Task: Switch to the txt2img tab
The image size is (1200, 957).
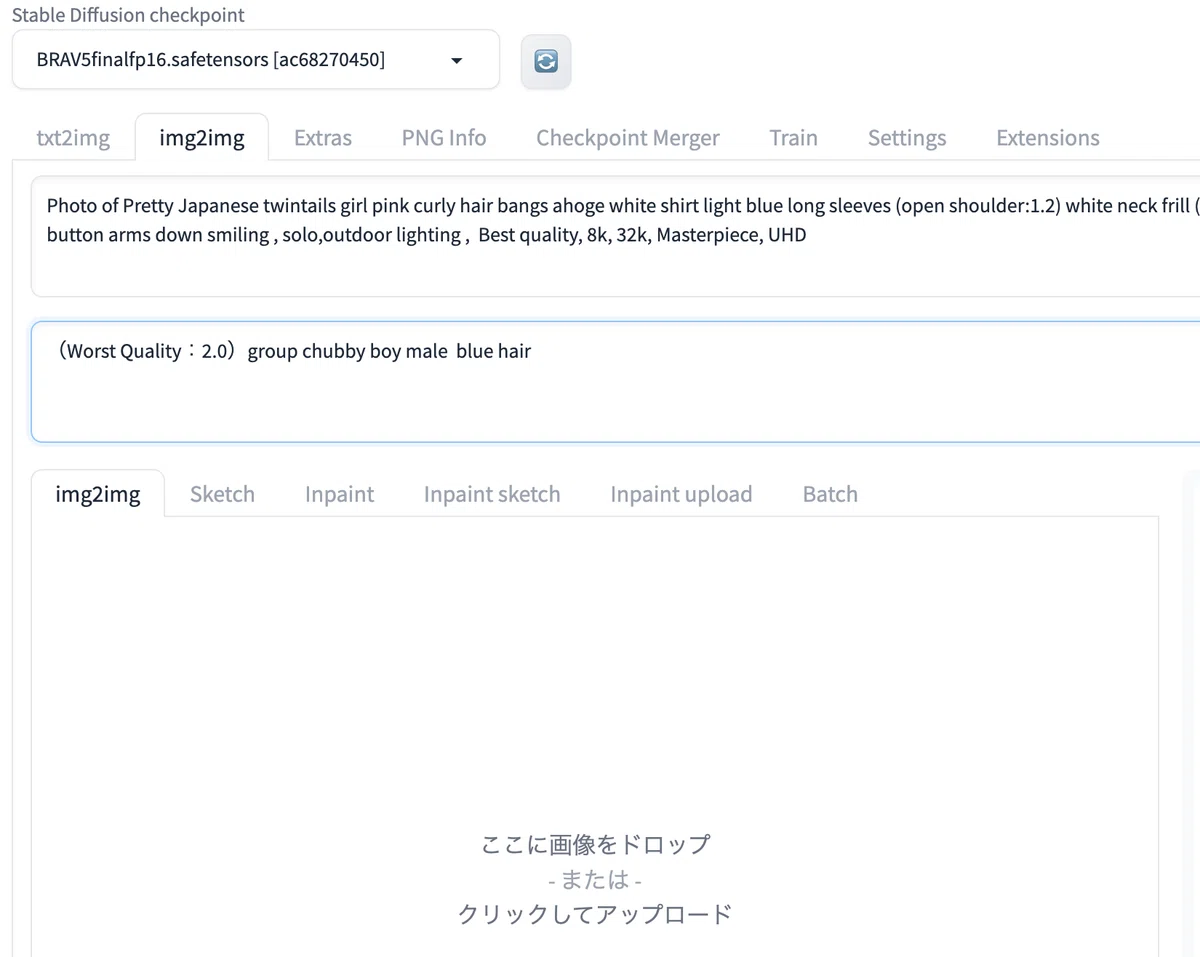Action: (73, 138)
